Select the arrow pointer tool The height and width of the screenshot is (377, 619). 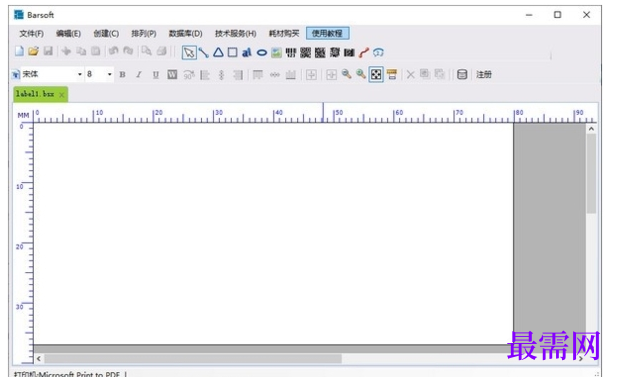[x=189, y=53]
